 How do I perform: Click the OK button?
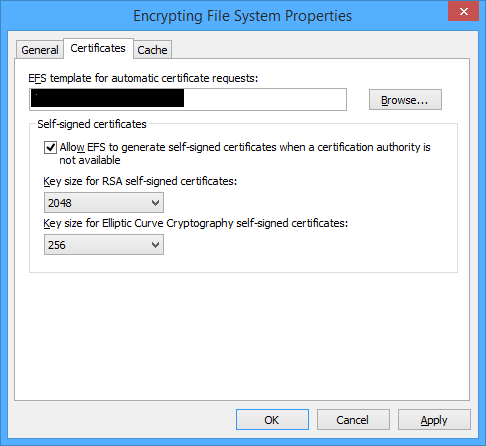272,420
